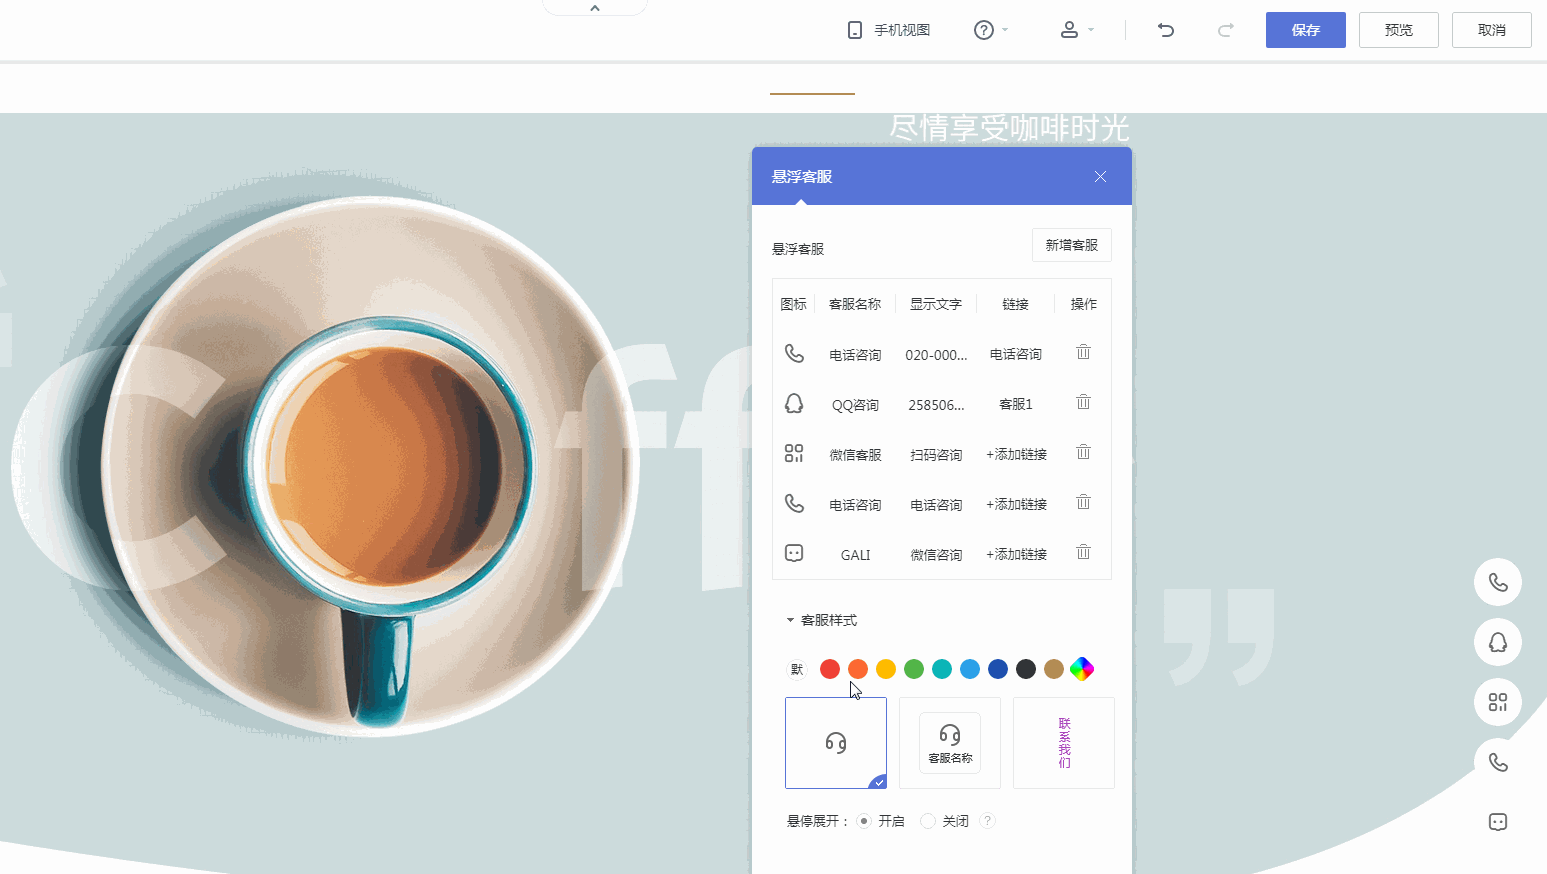Click the top floating phone button on page
The image size is (1547, 874).
(x=1498, y=582)
